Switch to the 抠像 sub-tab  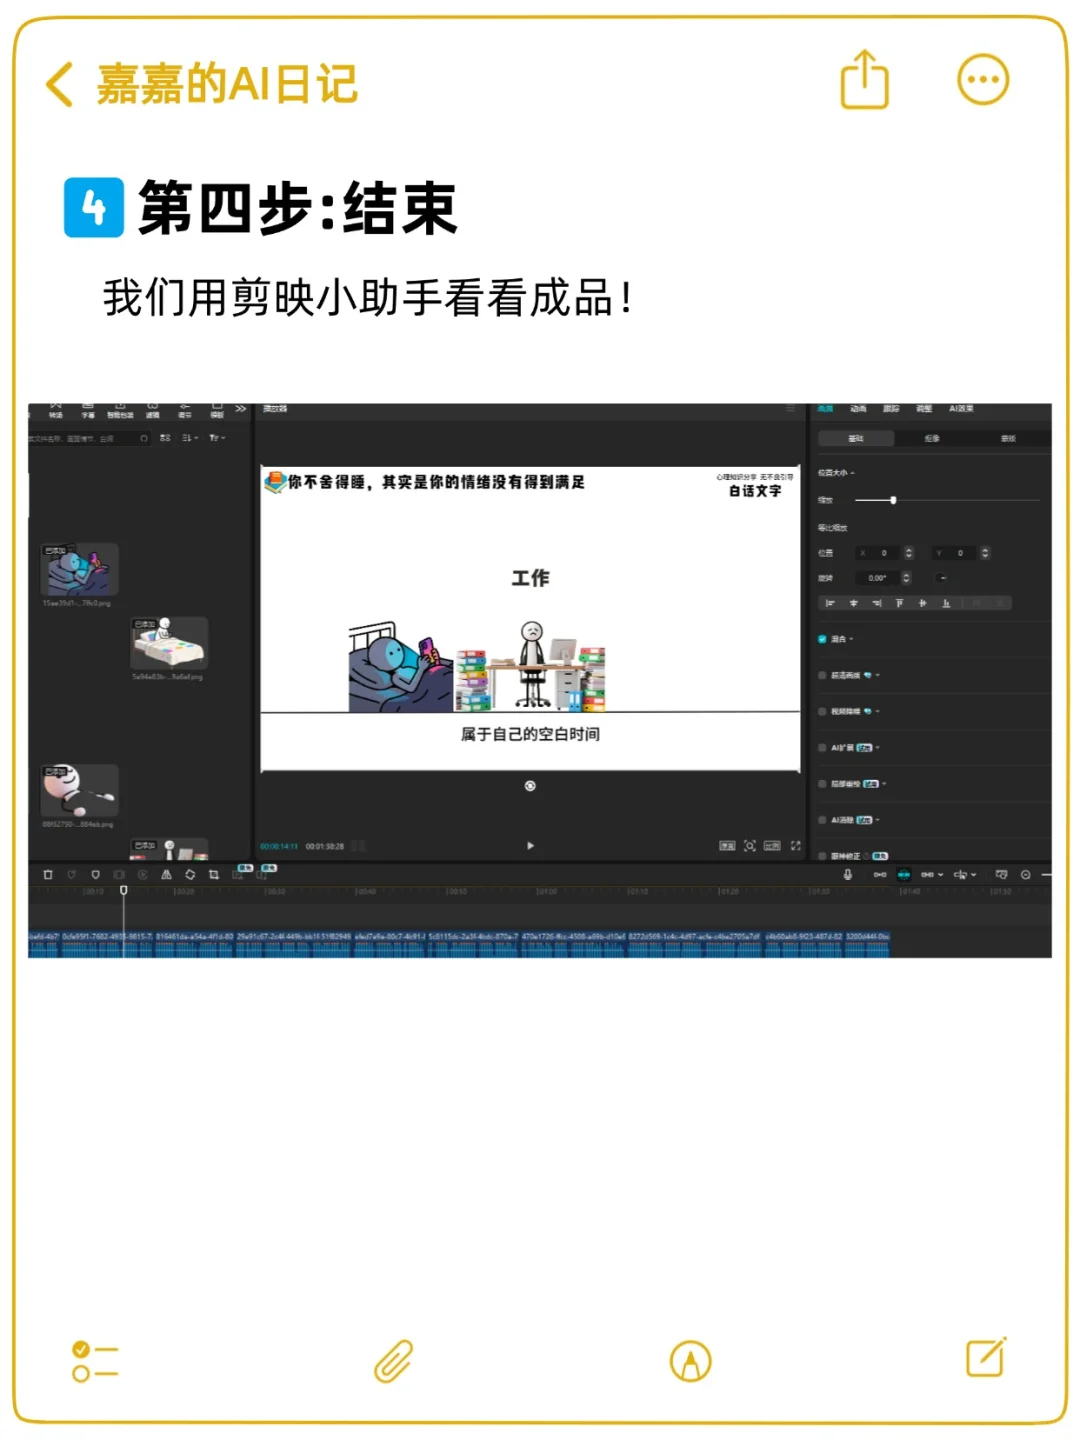[933, 438]
